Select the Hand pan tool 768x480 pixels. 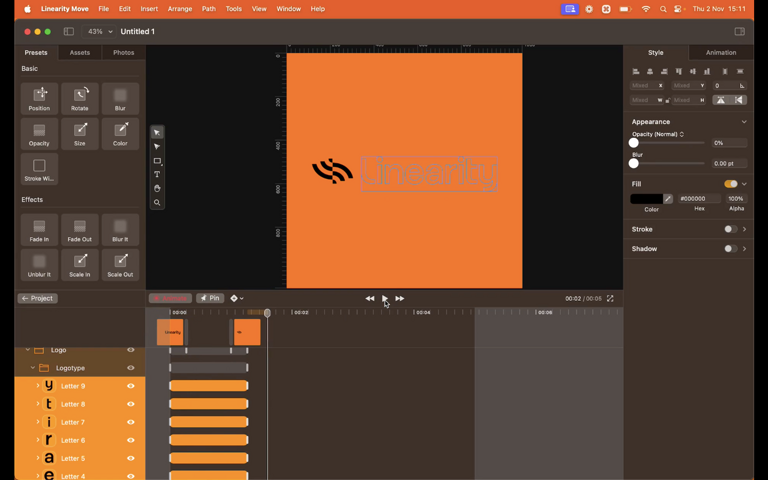tap(157, 189)
